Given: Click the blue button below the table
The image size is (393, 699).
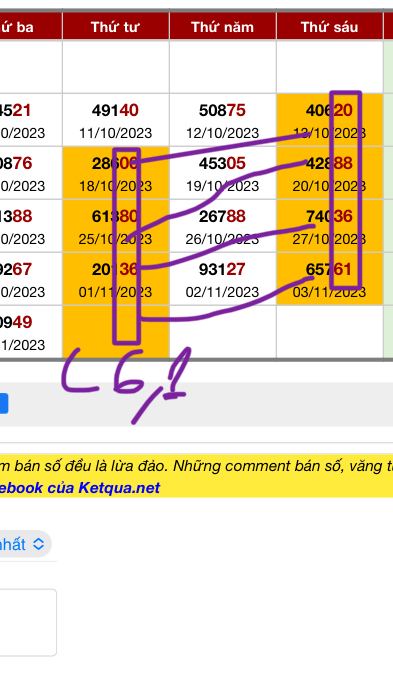Looking at the screenshot, I should click(x=4, y=404).
